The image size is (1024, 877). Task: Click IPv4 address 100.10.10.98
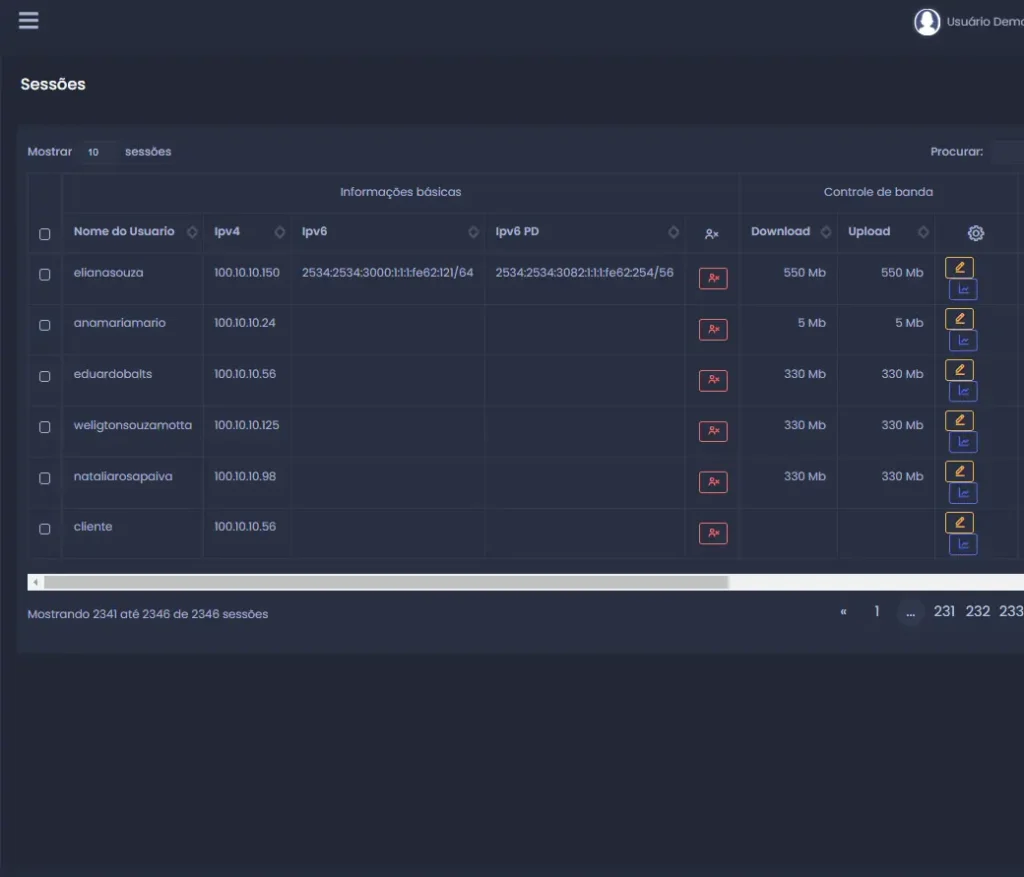(x=245, y=476)
